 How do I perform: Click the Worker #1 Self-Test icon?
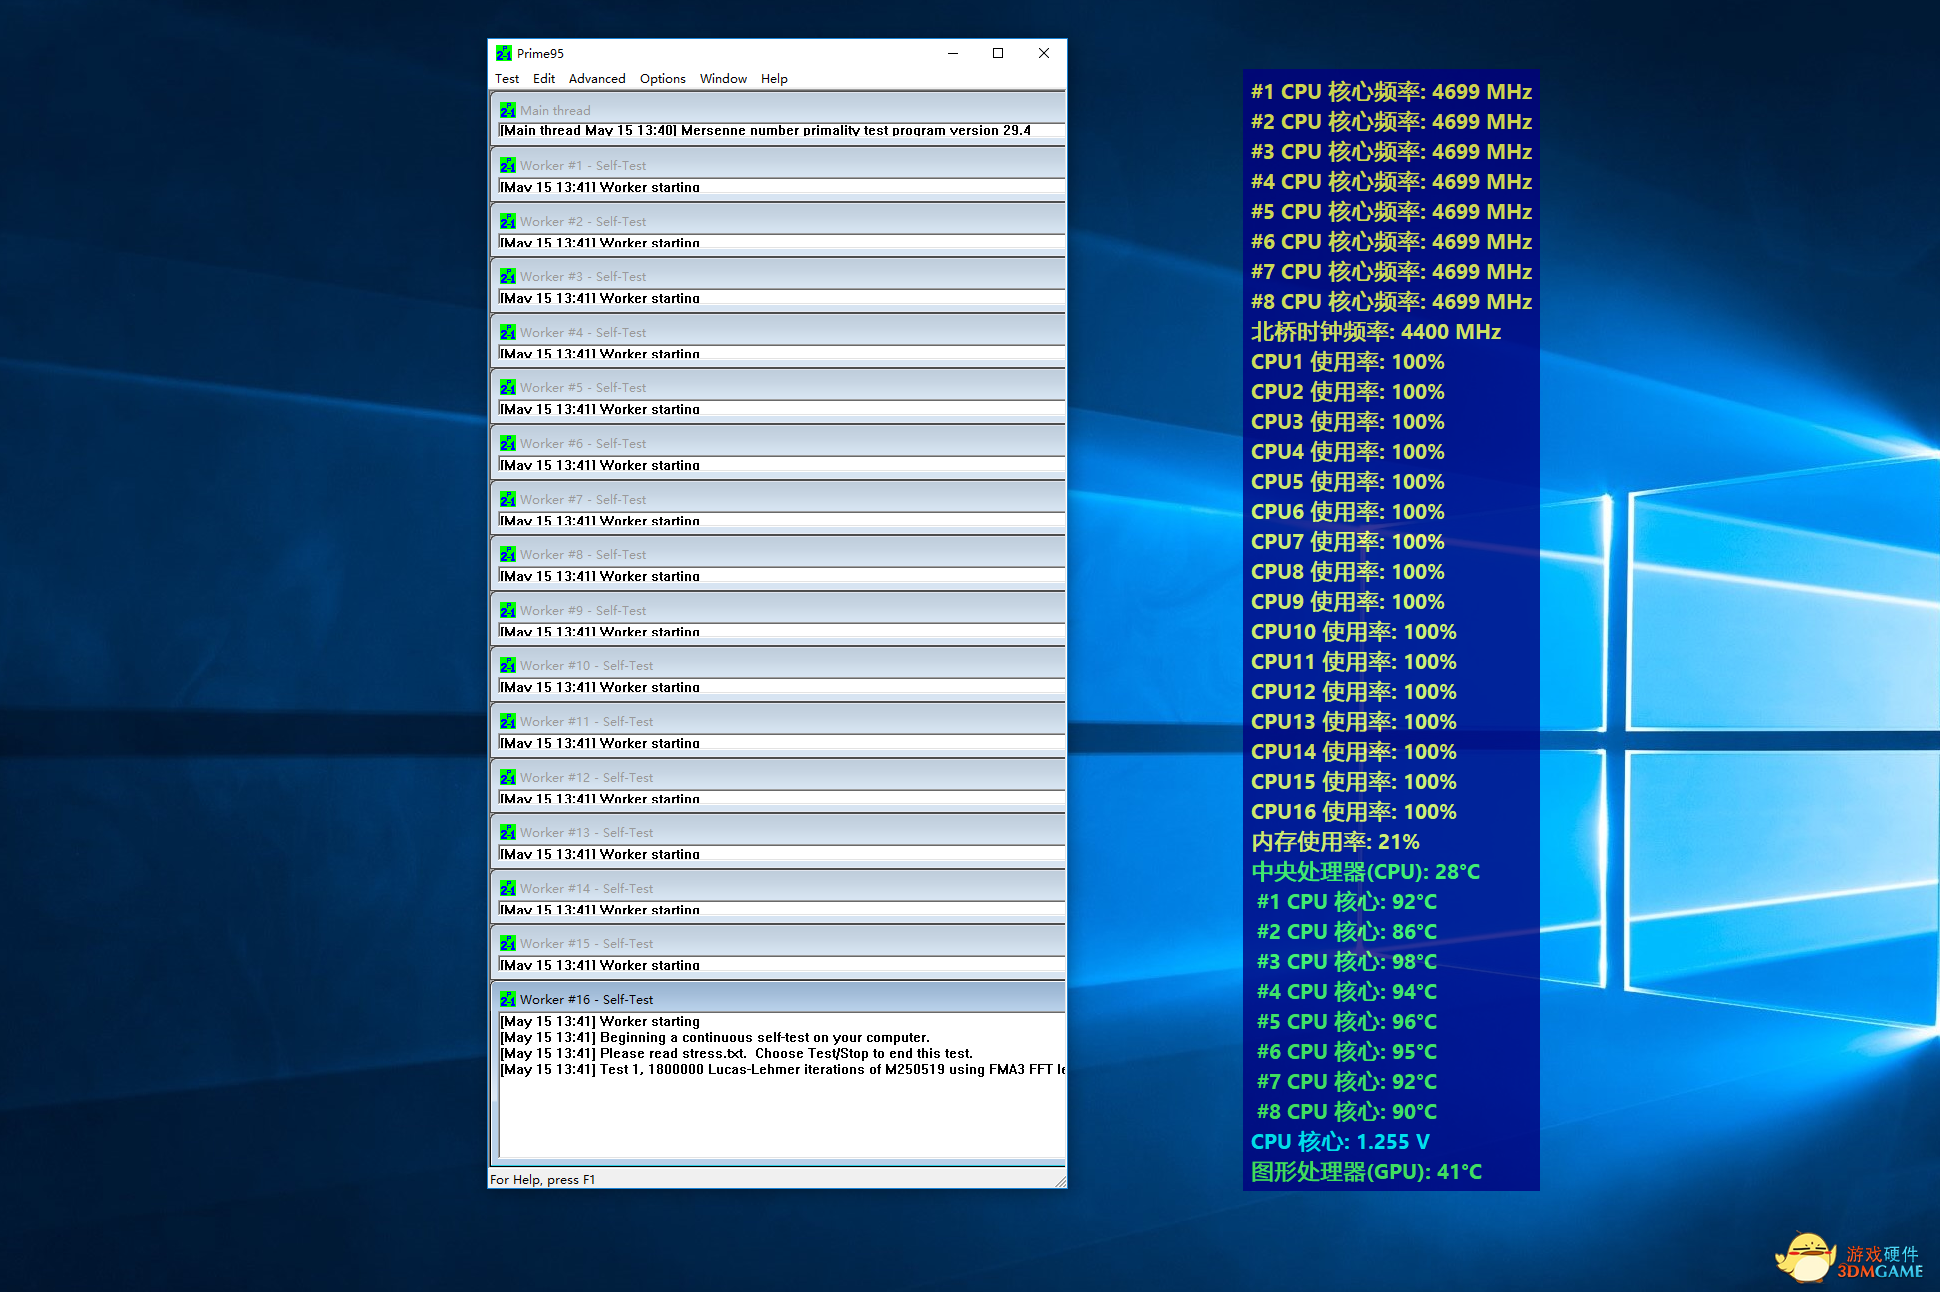tap(508, 165)
